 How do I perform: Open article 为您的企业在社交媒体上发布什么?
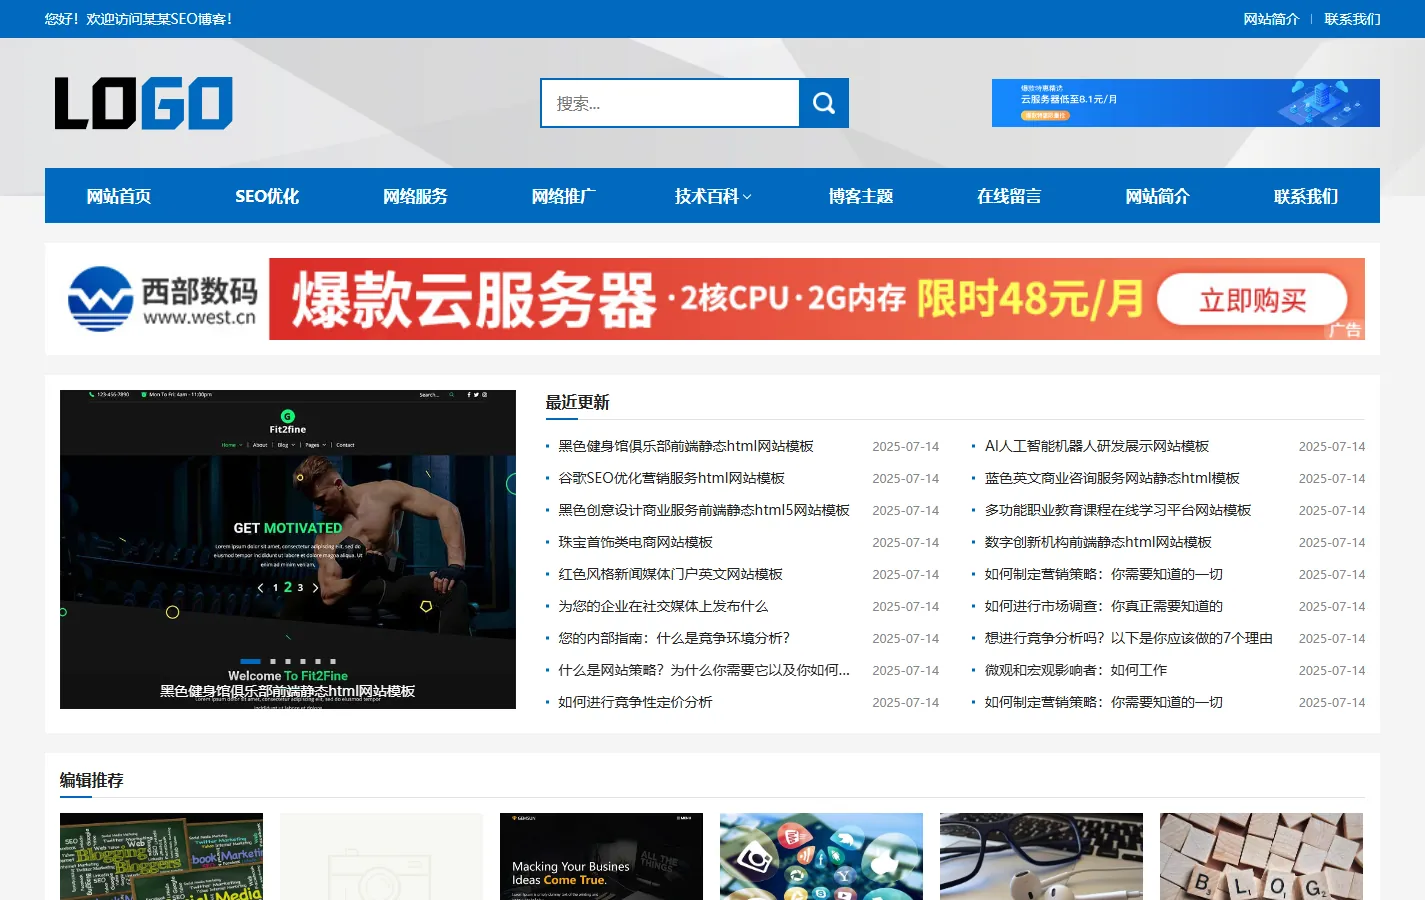point(663,606)
